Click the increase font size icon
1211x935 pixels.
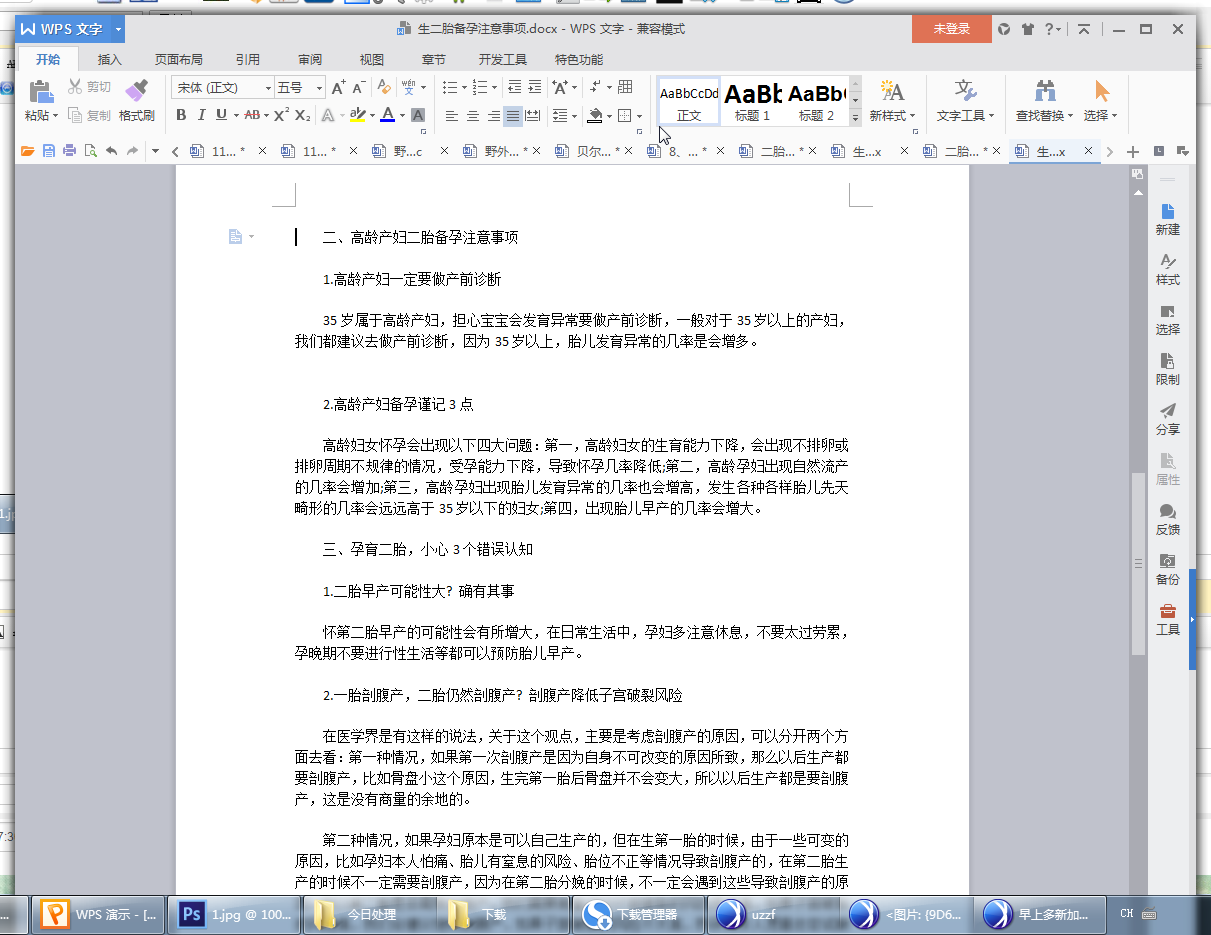pyautogui.click(x=339, y=88)
